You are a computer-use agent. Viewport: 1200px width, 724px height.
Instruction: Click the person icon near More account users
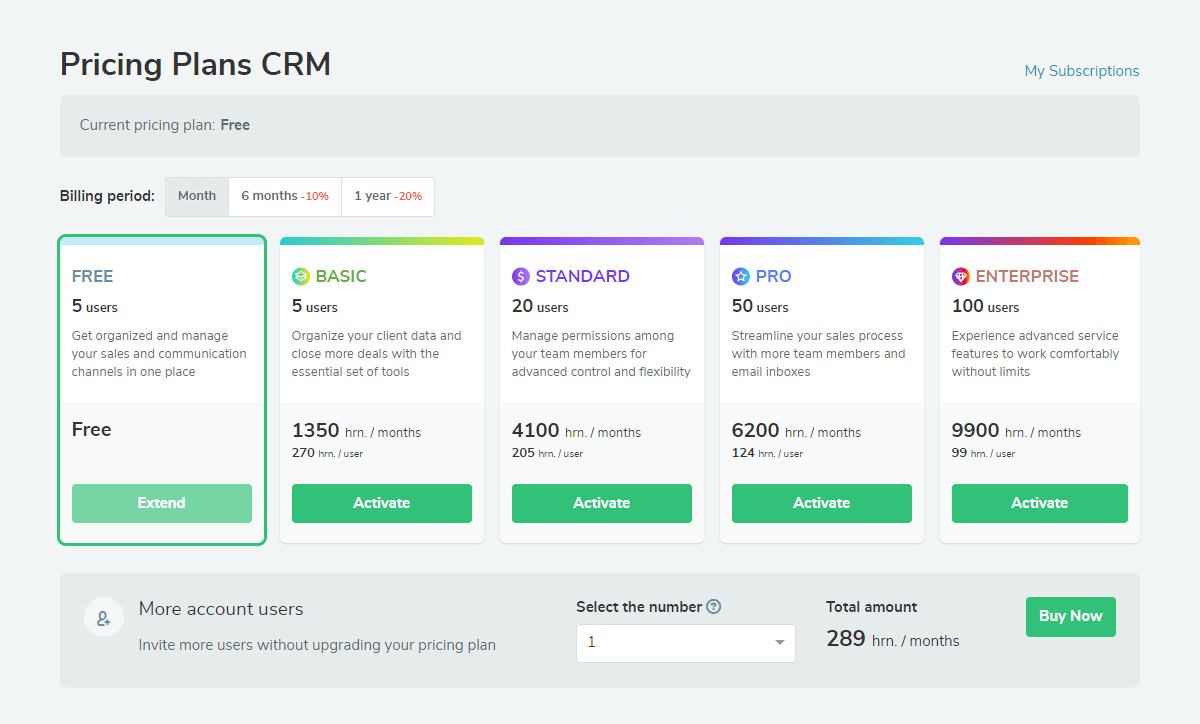[x=104, y=617]
